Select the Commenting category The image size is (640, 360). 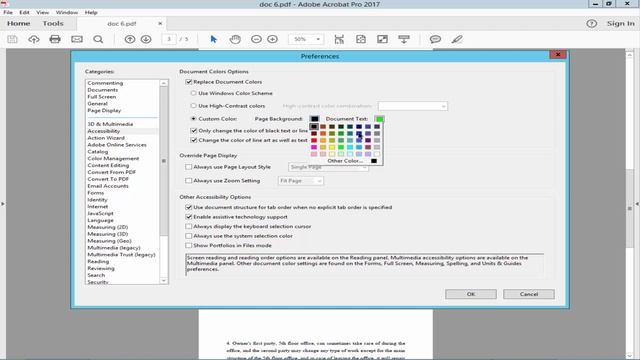(105, 83)
